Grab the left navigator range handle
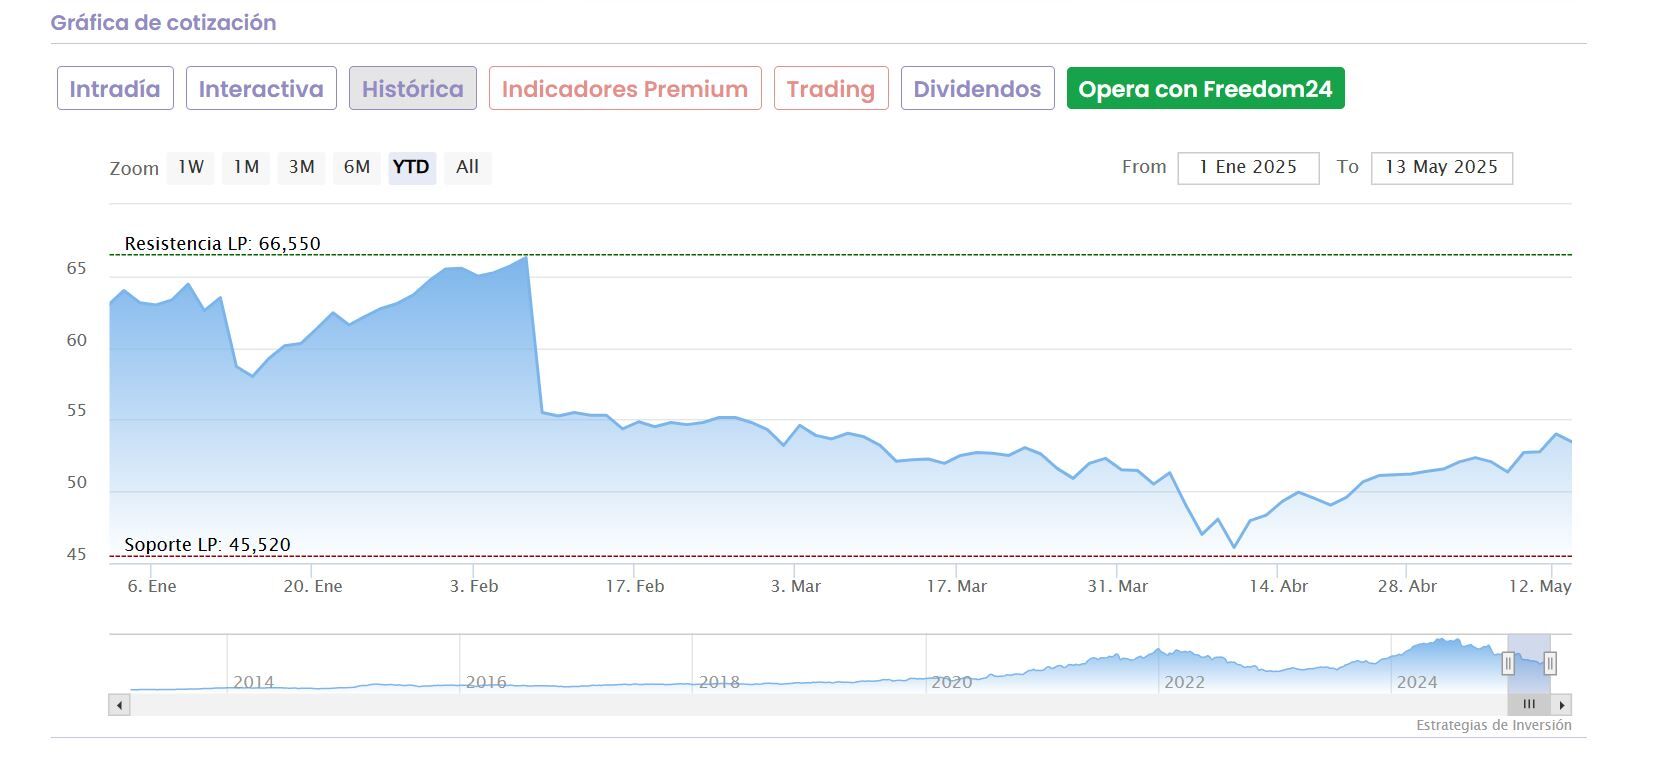This screenshot has width=1653, height=758. pos(1508,662)
